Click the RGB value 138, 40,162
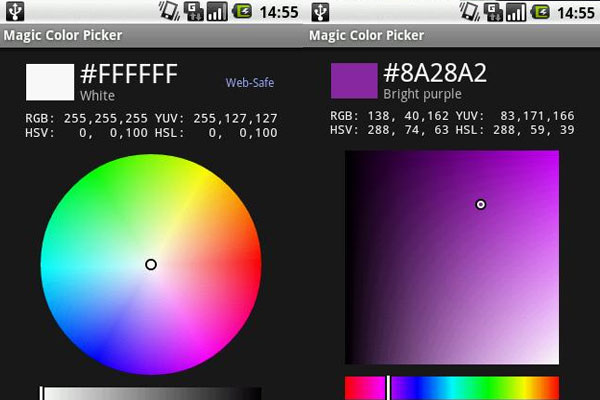 (x=408, y=116)
